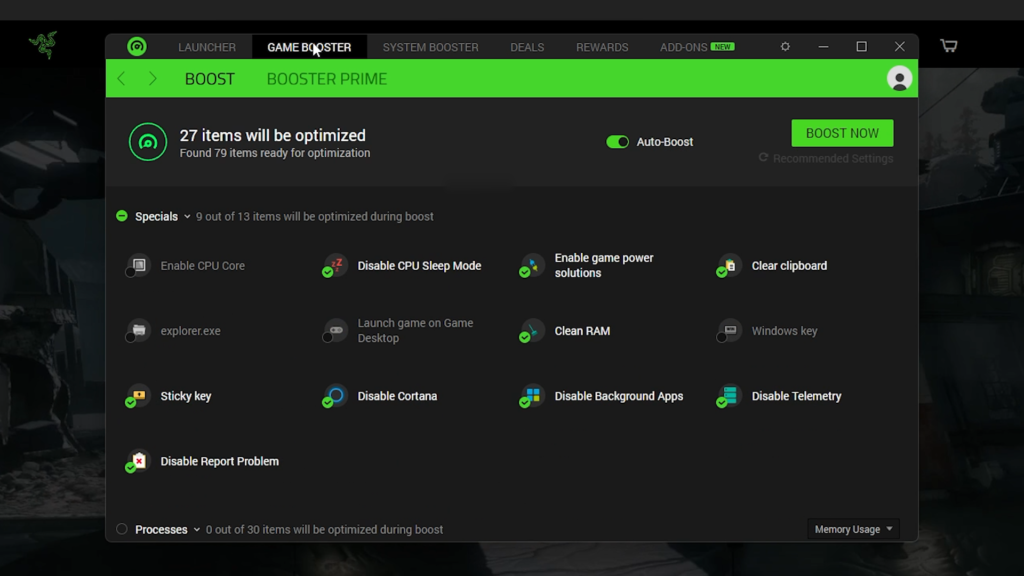Click the Sticky key icon
The image size is (1024, 576).
tap(138, 396)
